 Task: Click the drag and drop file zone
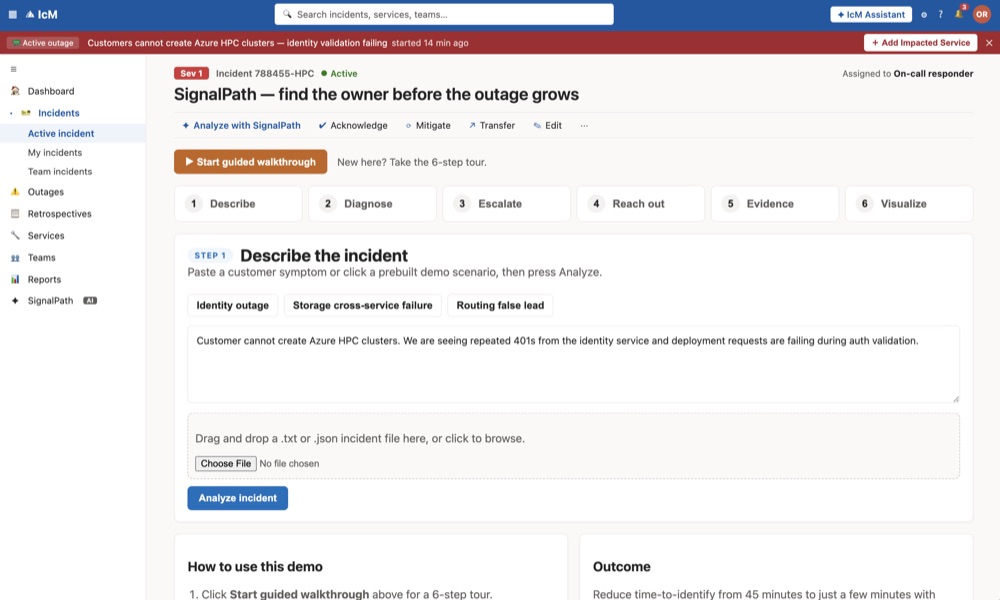(573, 446)
